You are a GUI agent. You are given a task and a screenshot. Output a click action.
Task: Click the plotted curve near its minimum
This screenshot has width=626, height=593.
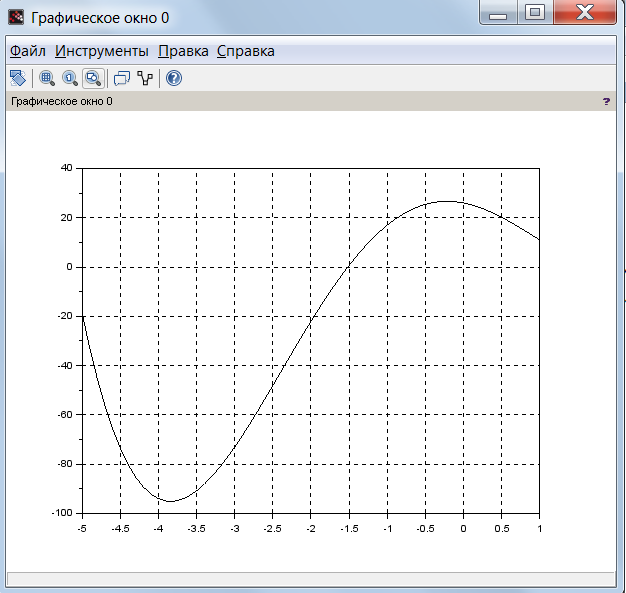170,501
